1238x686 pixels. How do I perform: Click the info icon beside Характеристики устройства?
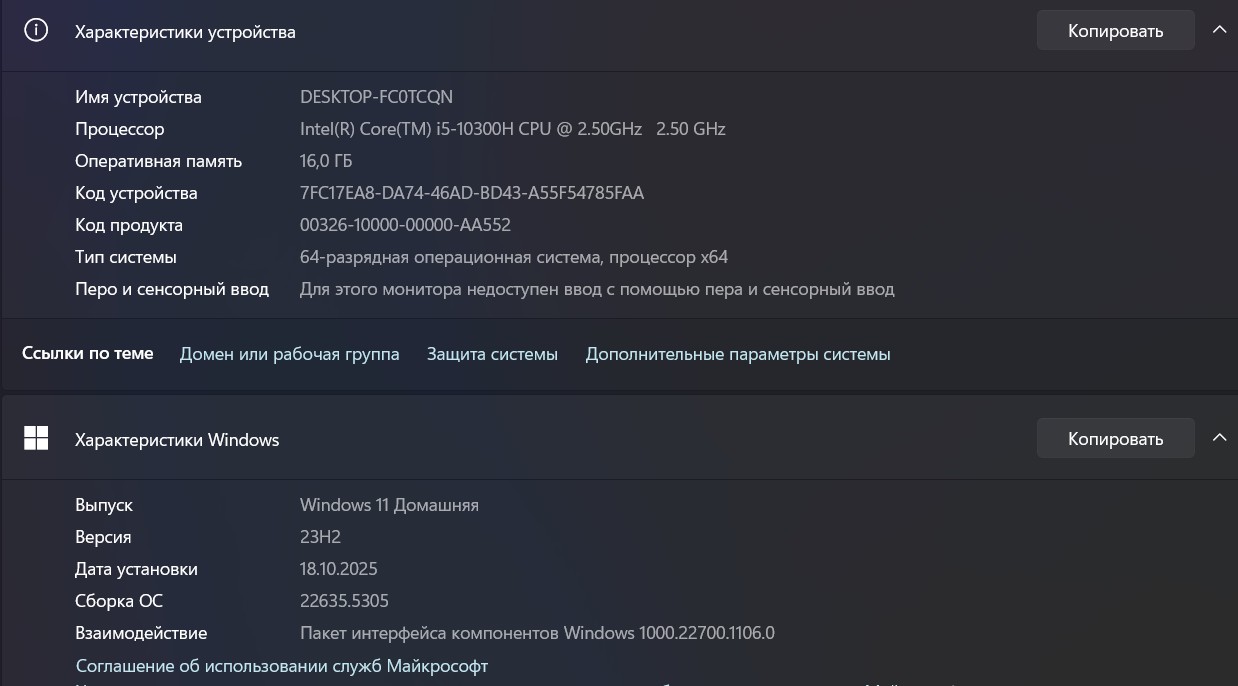(x=36, y=31)
